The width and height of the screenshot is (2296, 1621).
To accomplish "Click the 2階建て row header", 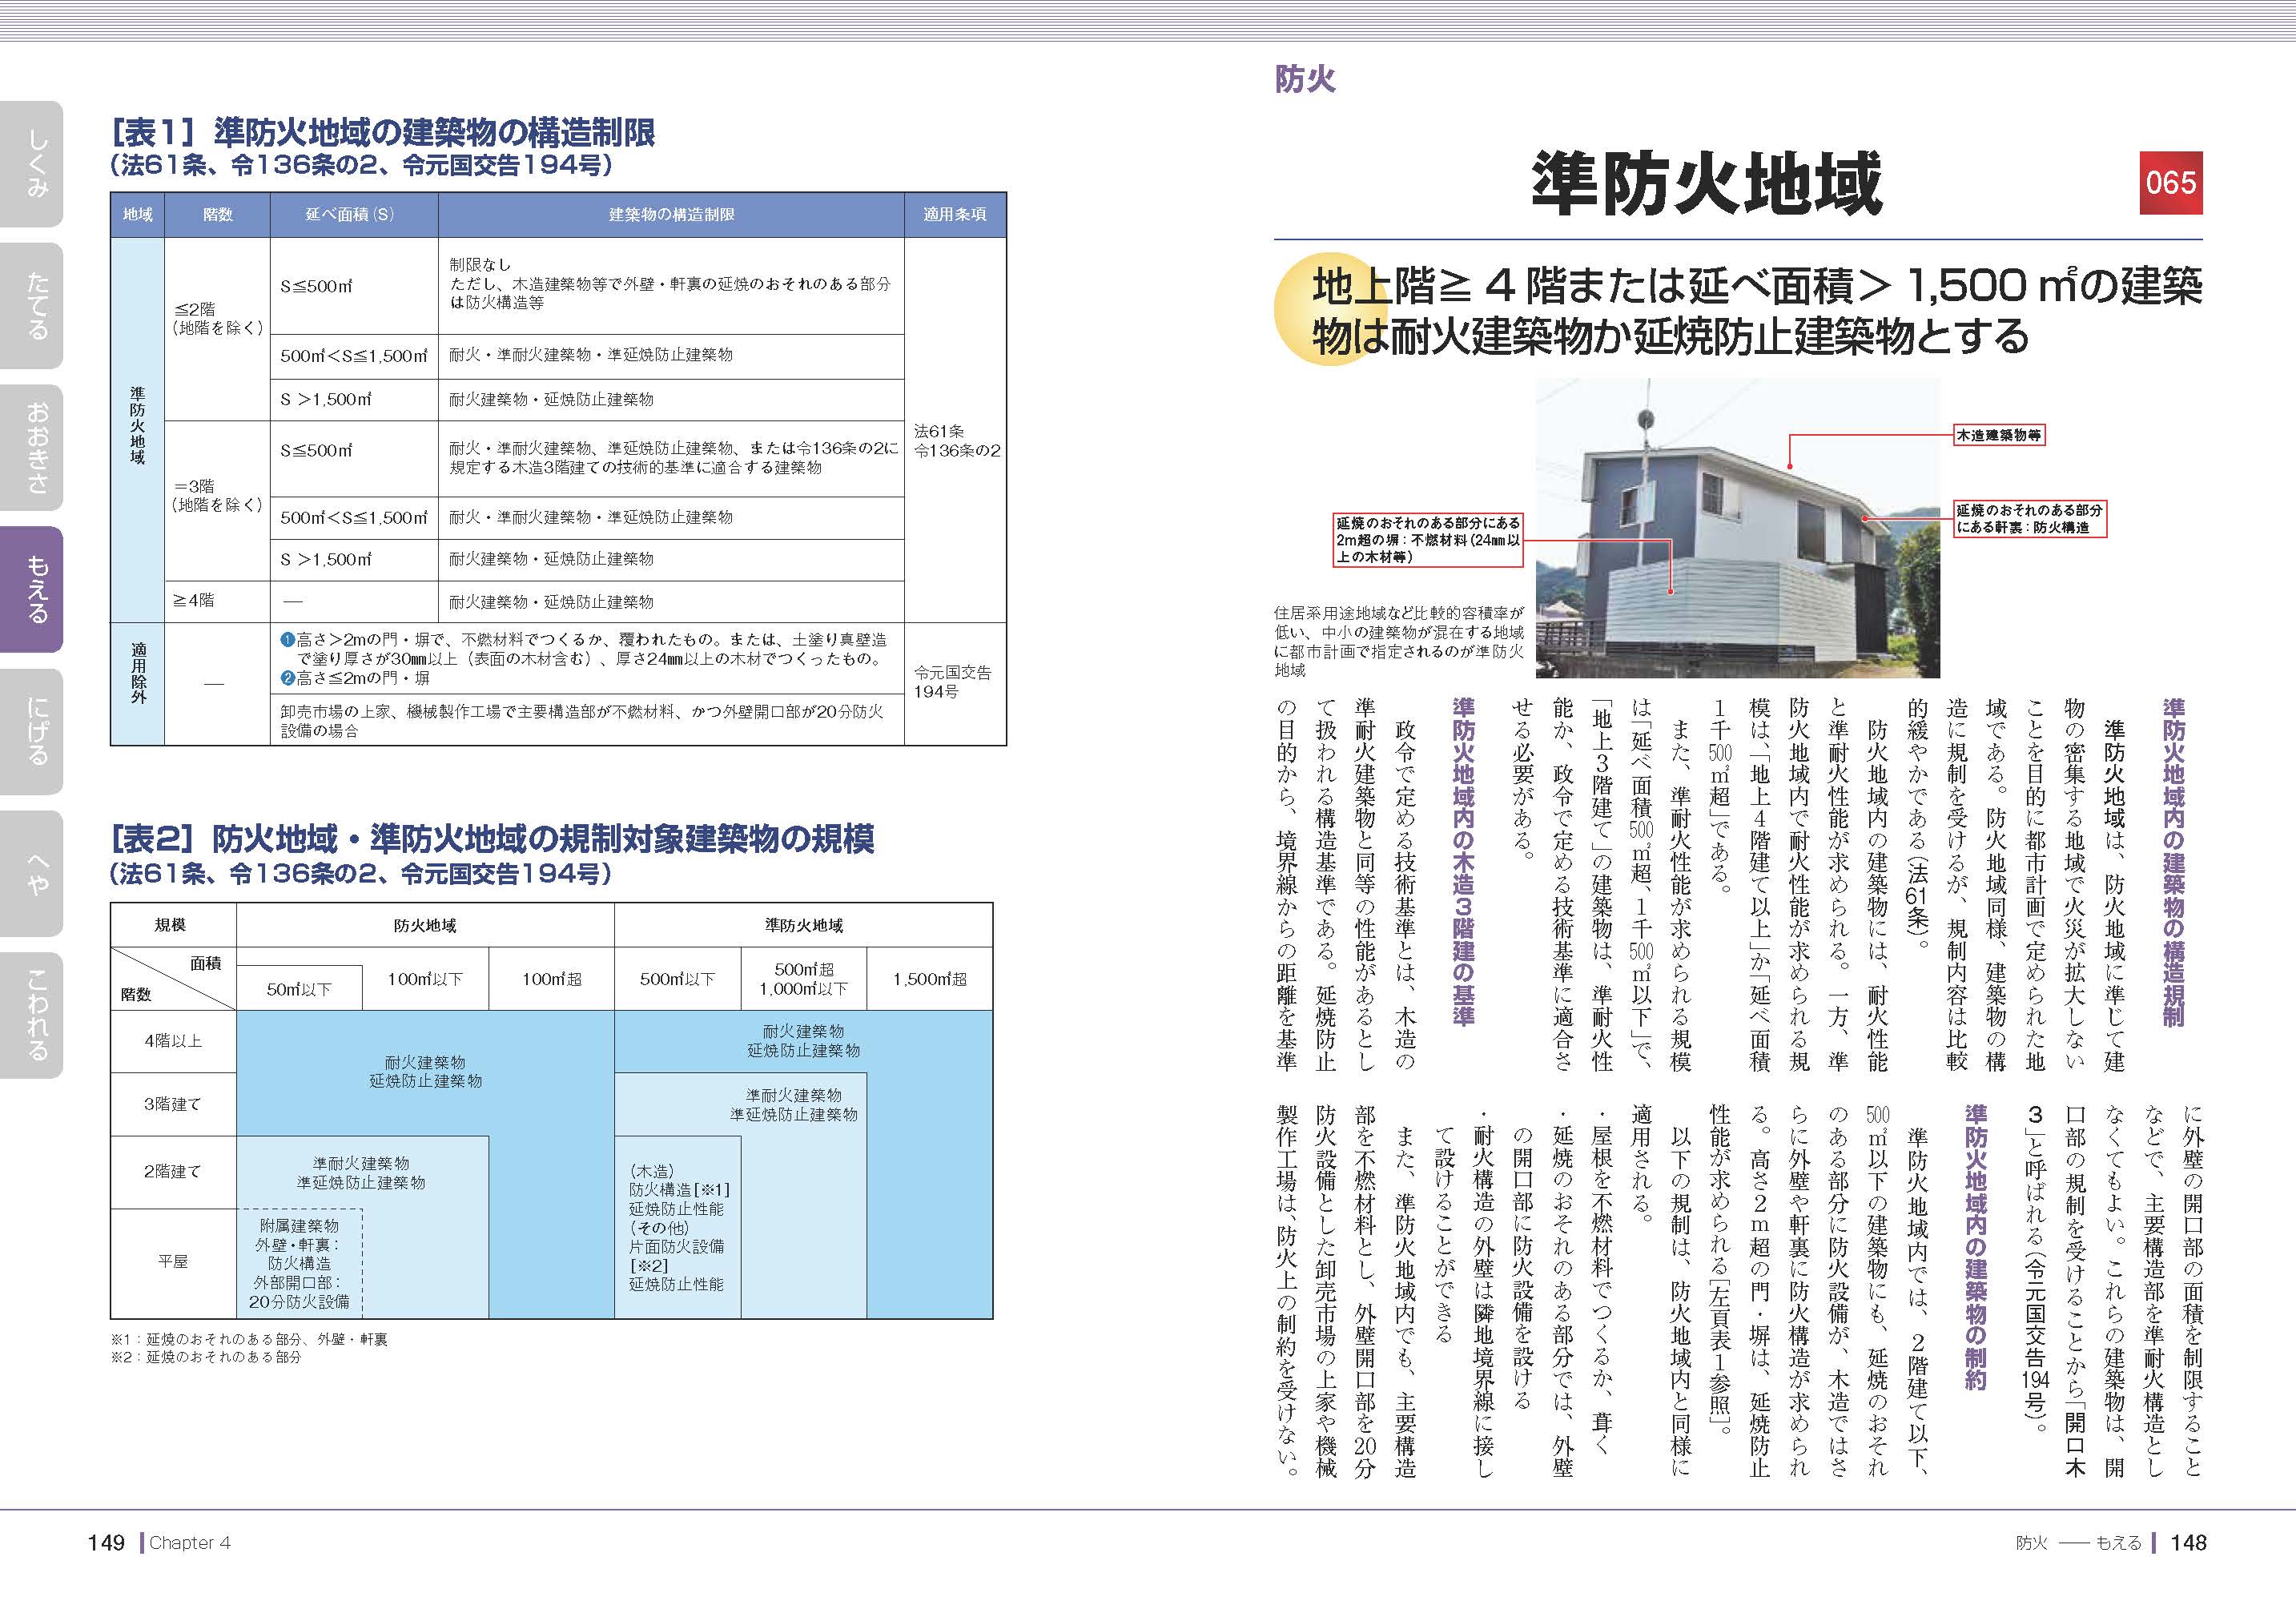I will click(x=173, y=1171).
